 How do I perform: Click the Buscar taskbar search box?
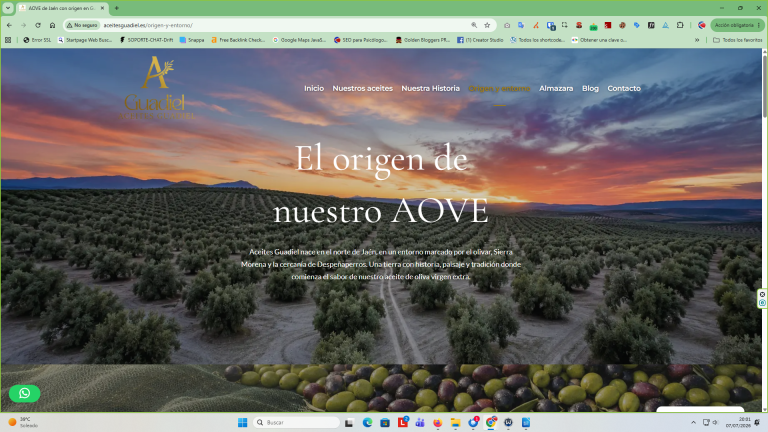pyautogui.click(x=296, y=422)
